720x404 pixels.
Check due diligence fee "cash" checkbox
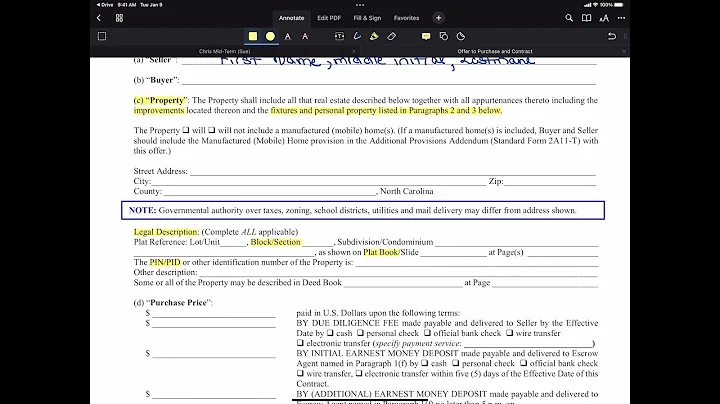[x=330, y=333]
